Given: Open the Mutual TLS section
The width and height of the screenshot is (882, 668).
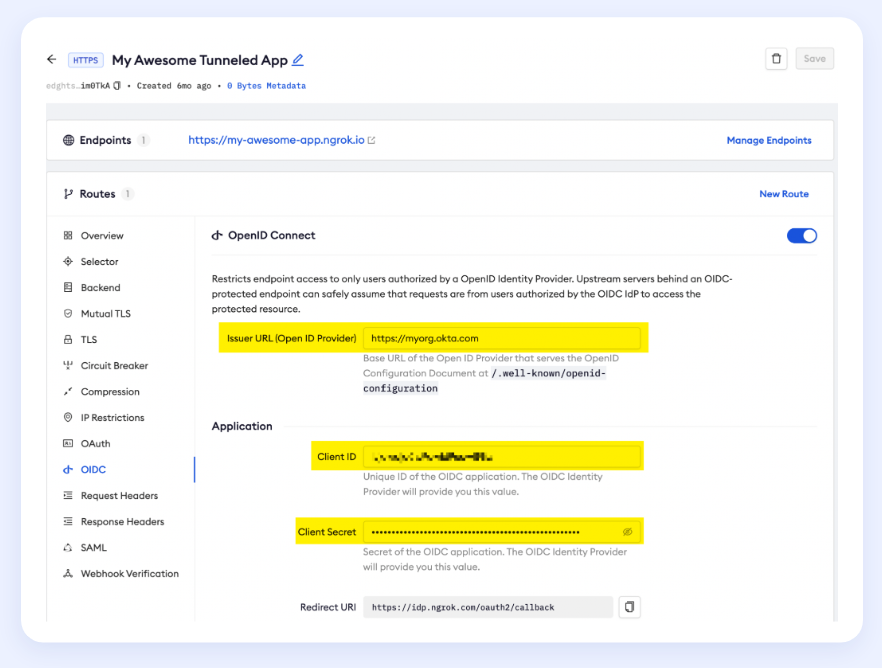Looking at the screenshot, I should click(106, 314).
